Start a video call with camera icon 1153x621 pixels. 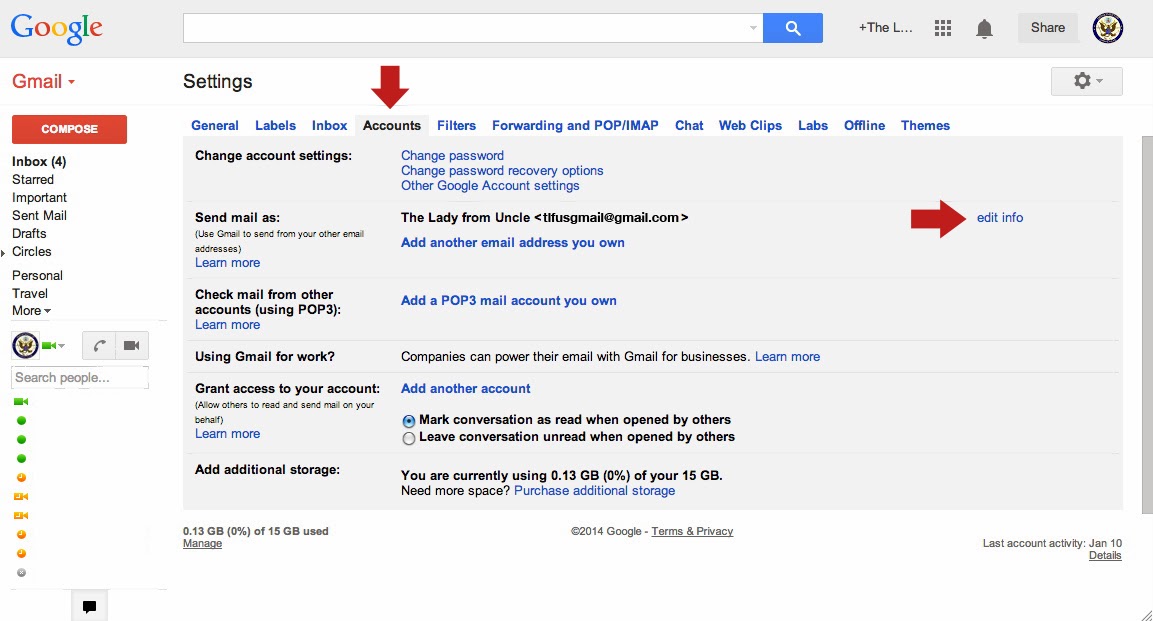tap(132, 345)
